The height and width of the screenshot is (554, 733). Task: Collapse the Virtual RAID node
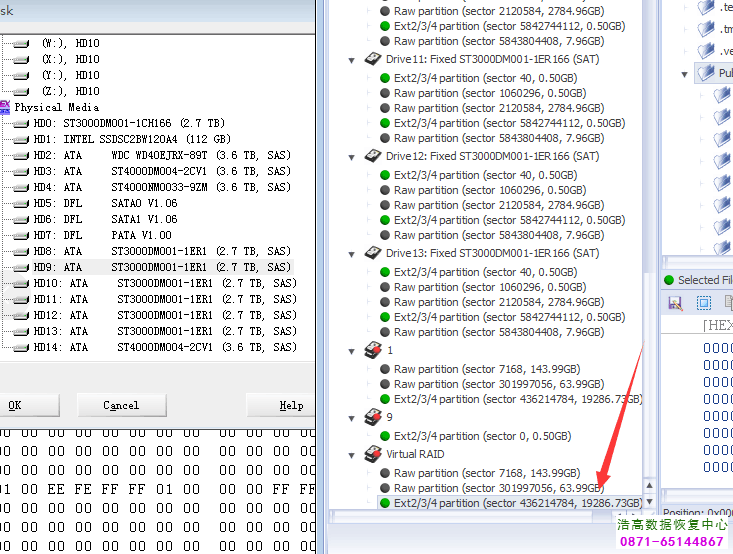pos(352,454)
